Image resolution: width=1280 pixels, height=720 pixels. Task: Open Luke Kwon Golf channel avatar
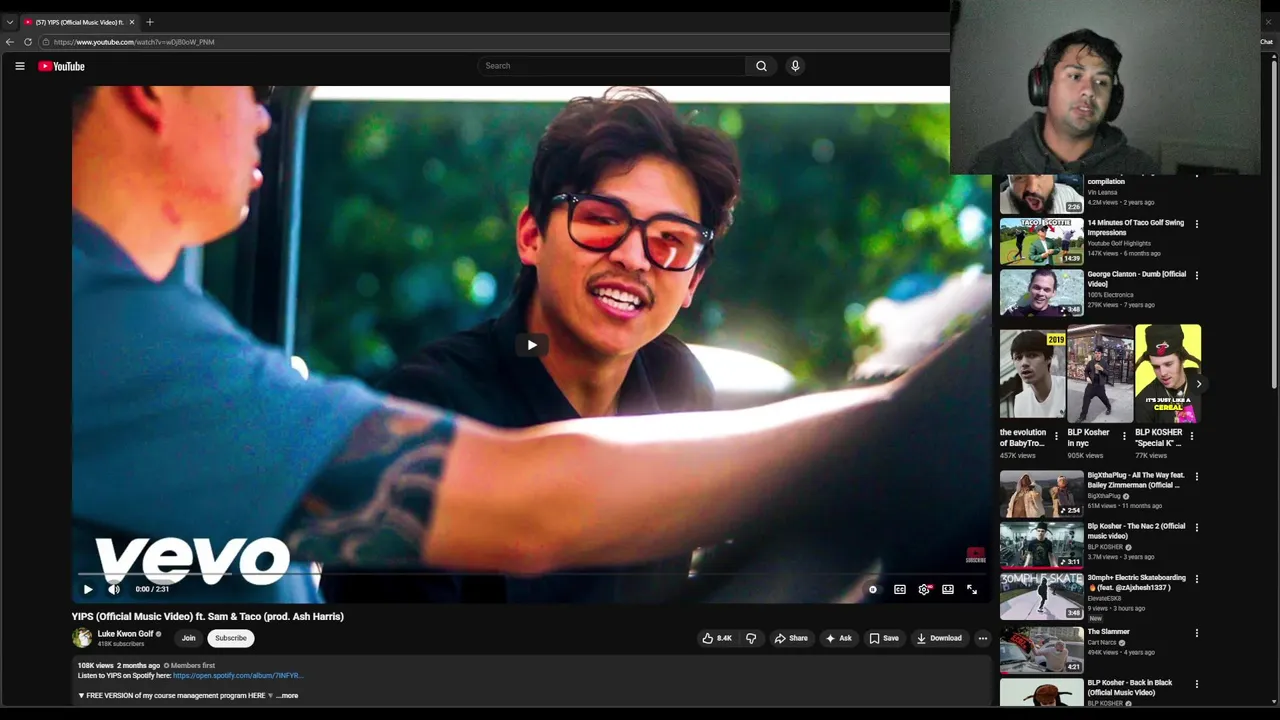(x=82, y=638)
